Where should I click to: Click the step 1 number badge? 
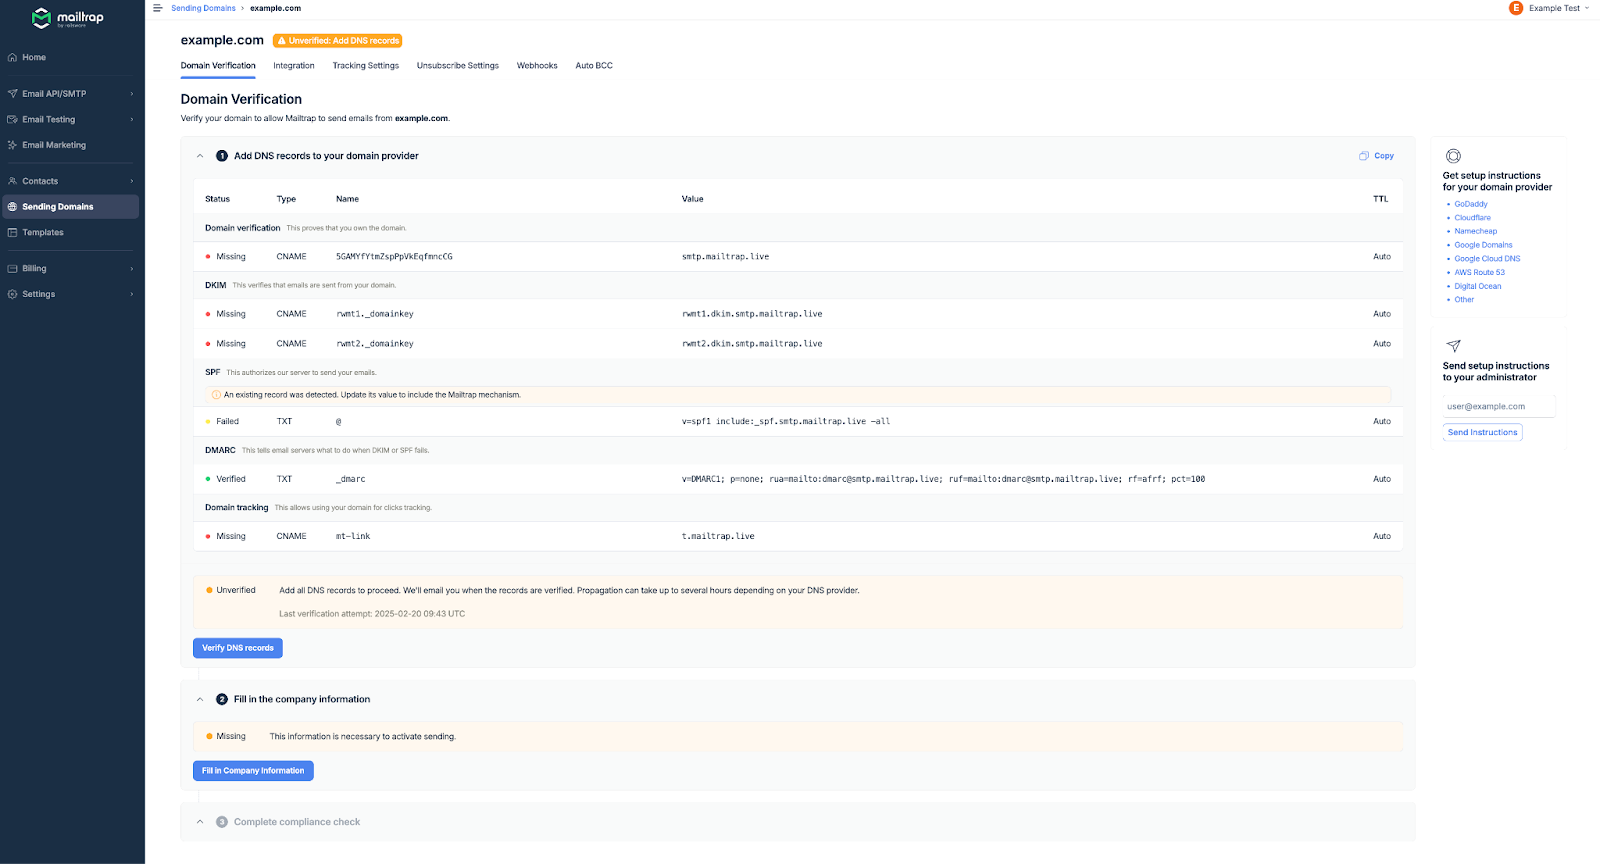(x=222, y=156)
